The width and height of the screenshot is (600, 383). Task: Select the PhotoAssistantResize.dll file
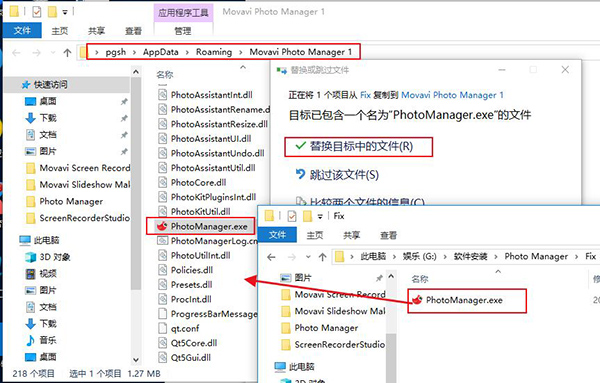point(219,124)
